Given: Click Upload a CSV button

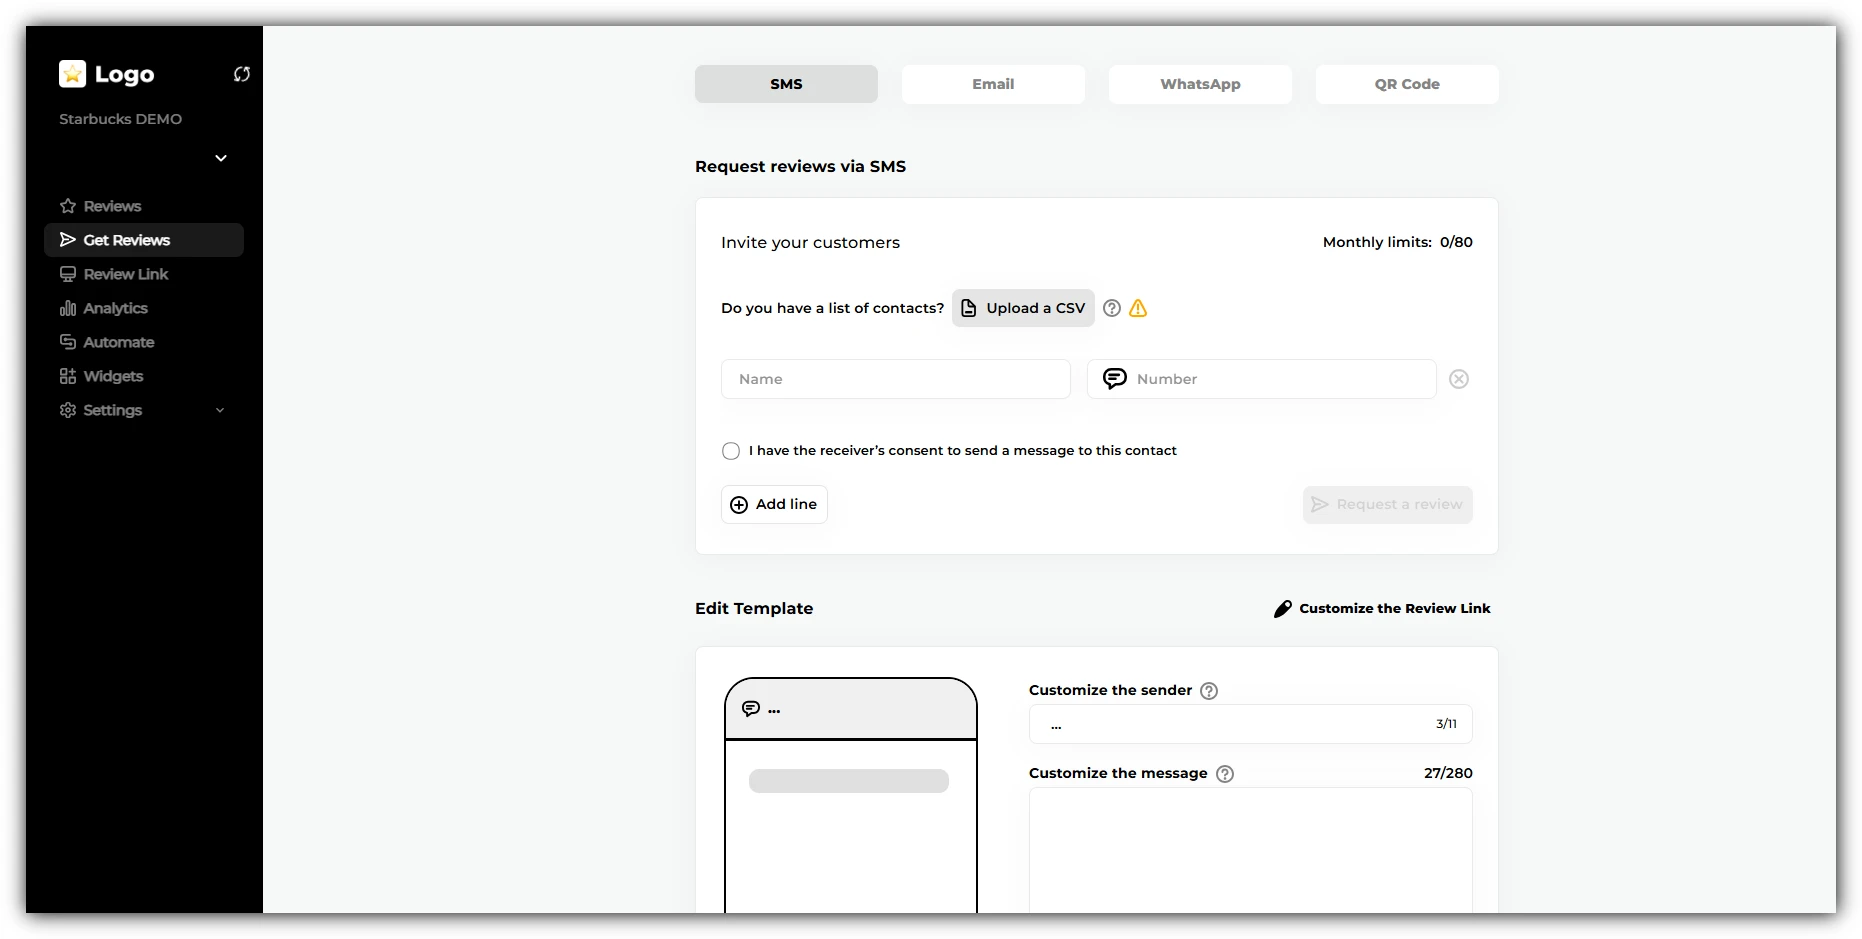Looking at the screenshot, I should tap(1023, 308).
